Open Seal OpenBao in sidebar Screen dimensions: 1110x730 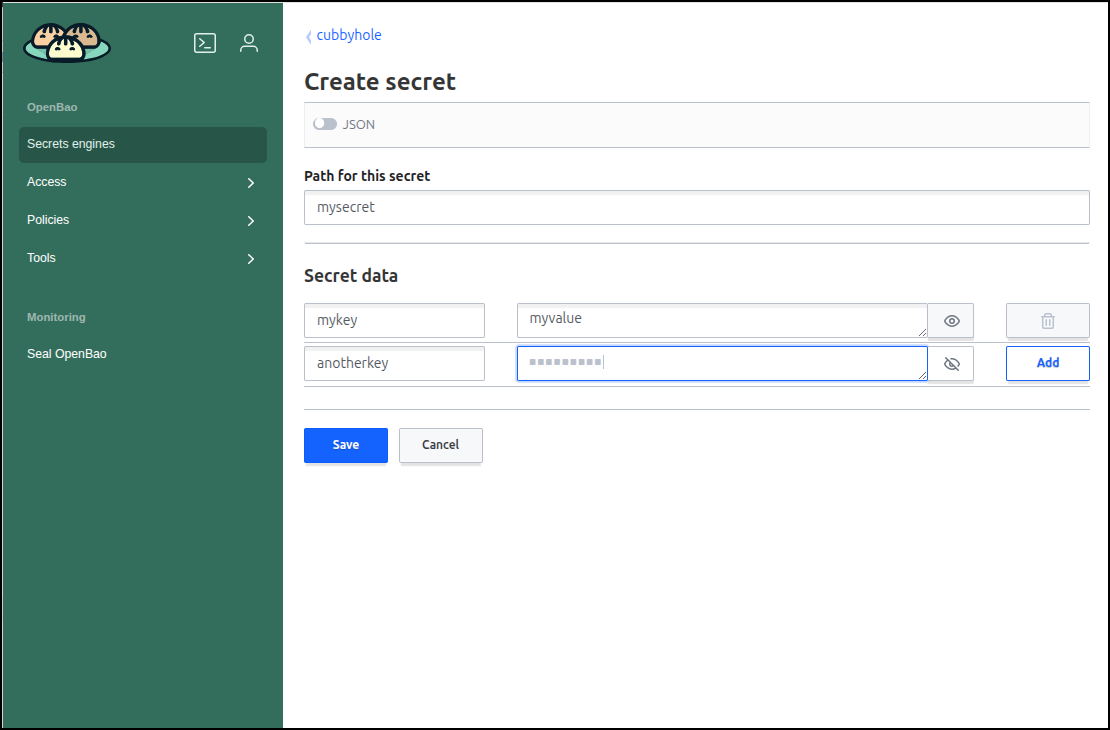[x=67, y=354]
